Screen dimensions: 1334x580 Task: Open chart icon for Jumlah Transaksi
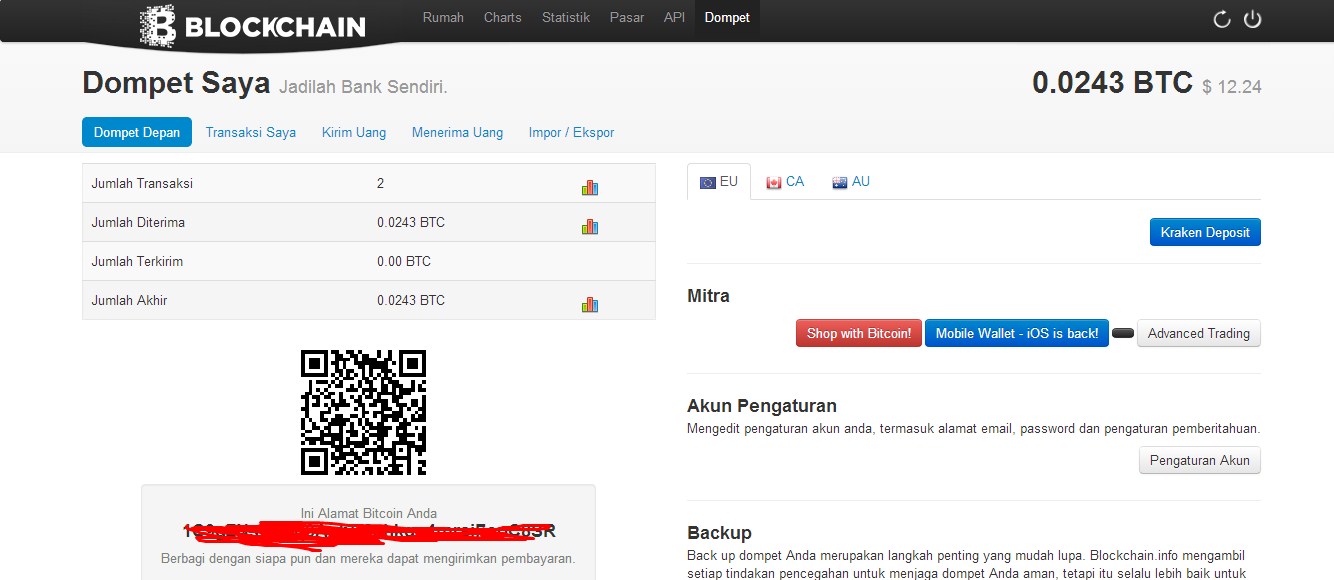coord(590,187)
